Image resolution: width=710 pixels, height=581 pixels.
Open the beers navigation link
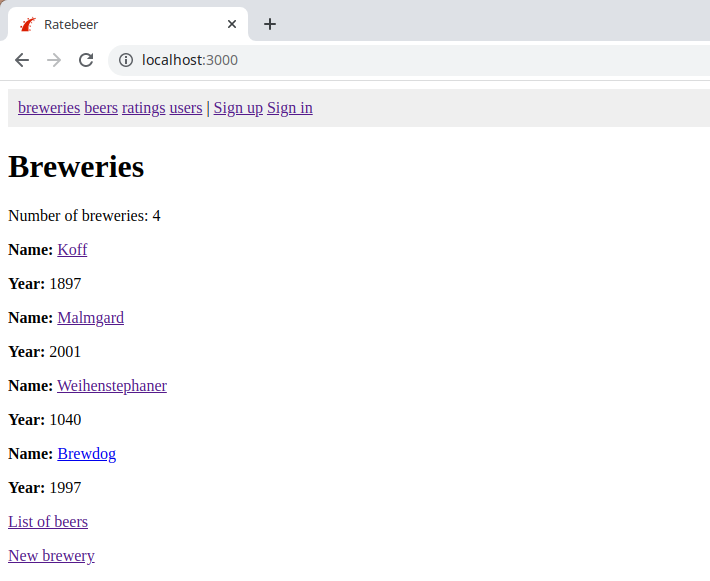[x=101, y=108]
